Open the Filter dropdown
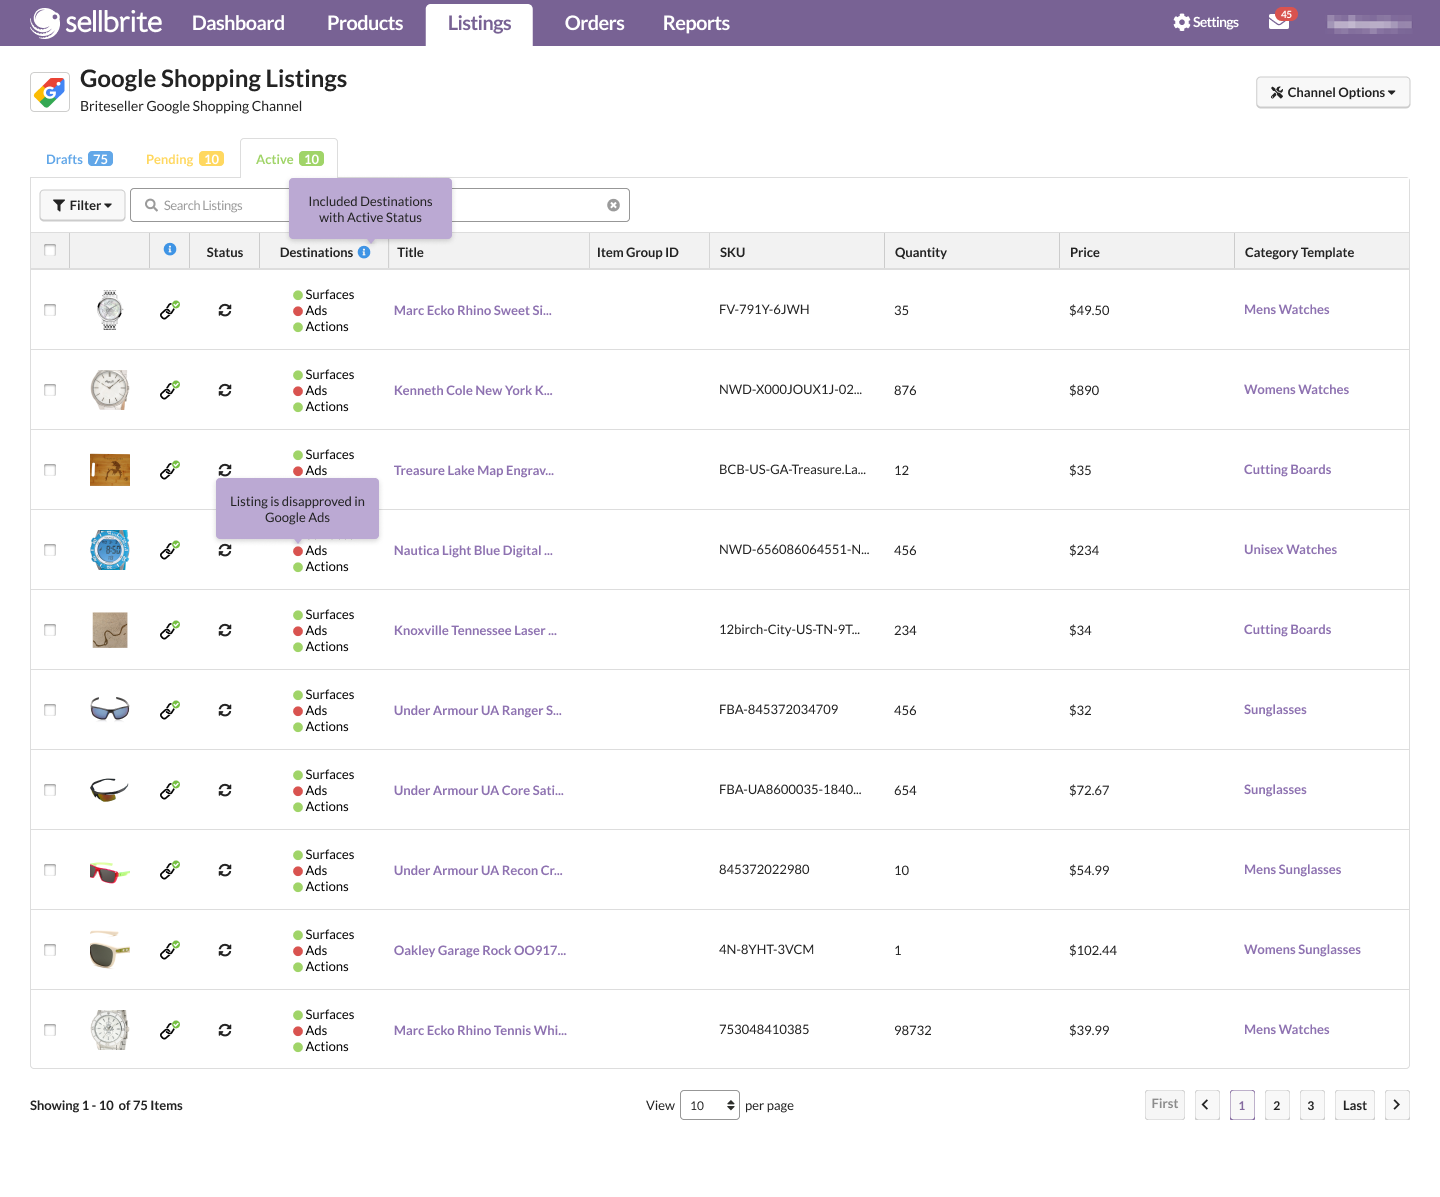 83,205
